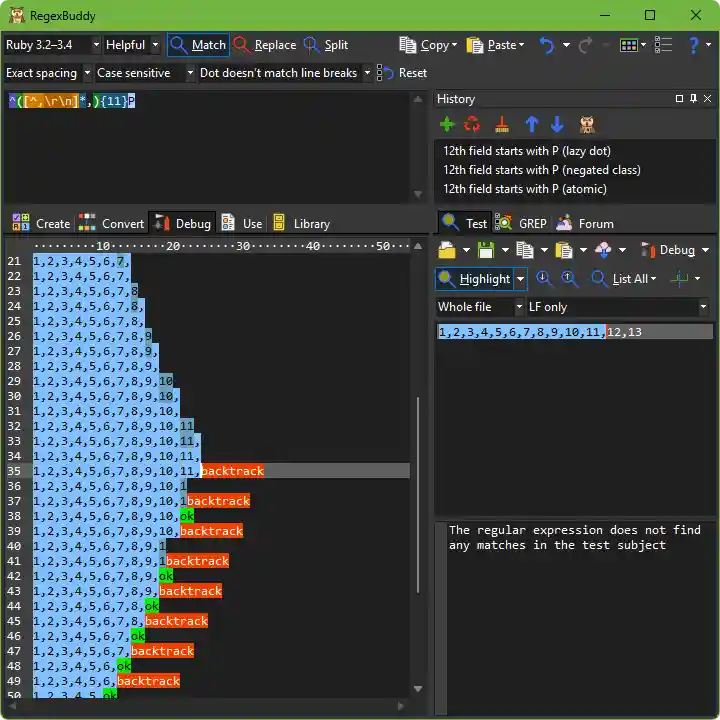Select '12th field starts with P (lazy dot)'

527,151
